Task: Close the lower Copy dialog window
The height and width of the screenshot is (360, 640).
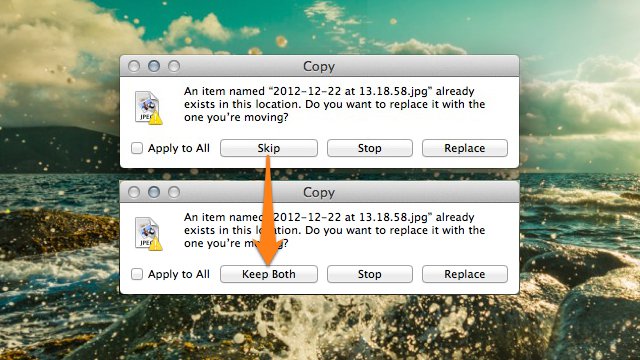Action: [134, 192]
